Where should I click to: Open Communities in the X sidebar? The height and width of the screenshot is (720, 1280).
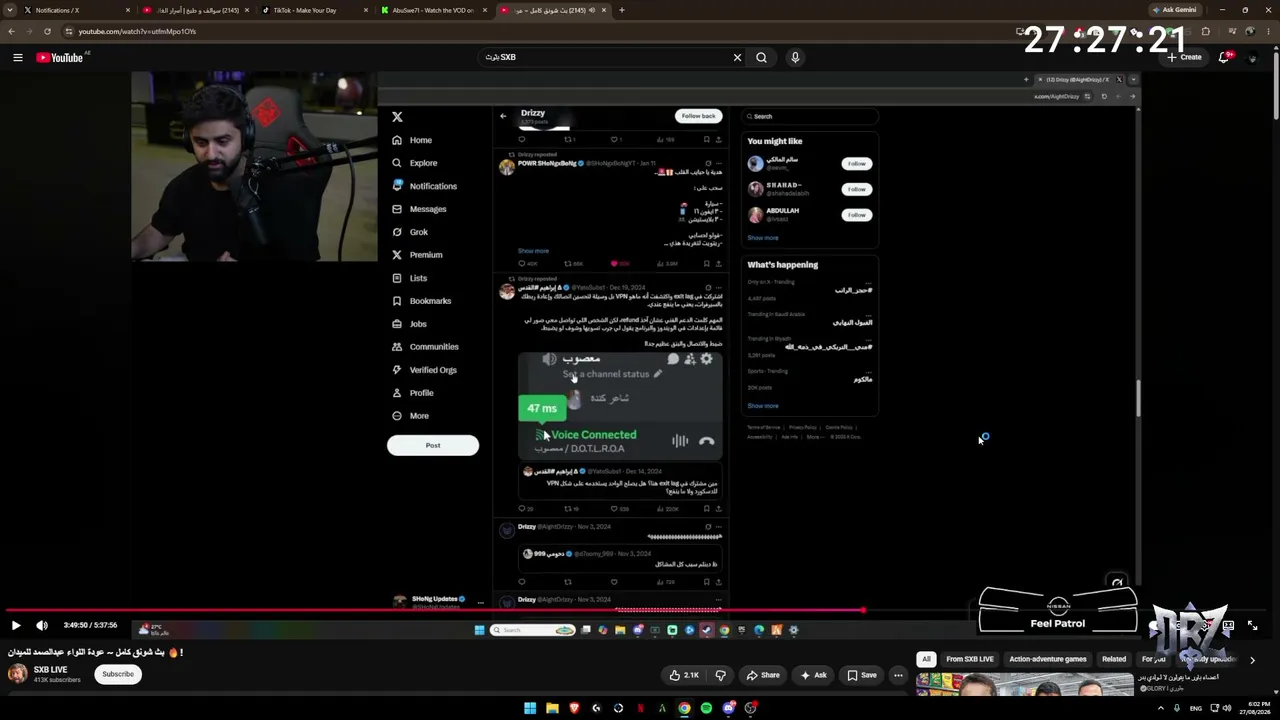point(425,347)
